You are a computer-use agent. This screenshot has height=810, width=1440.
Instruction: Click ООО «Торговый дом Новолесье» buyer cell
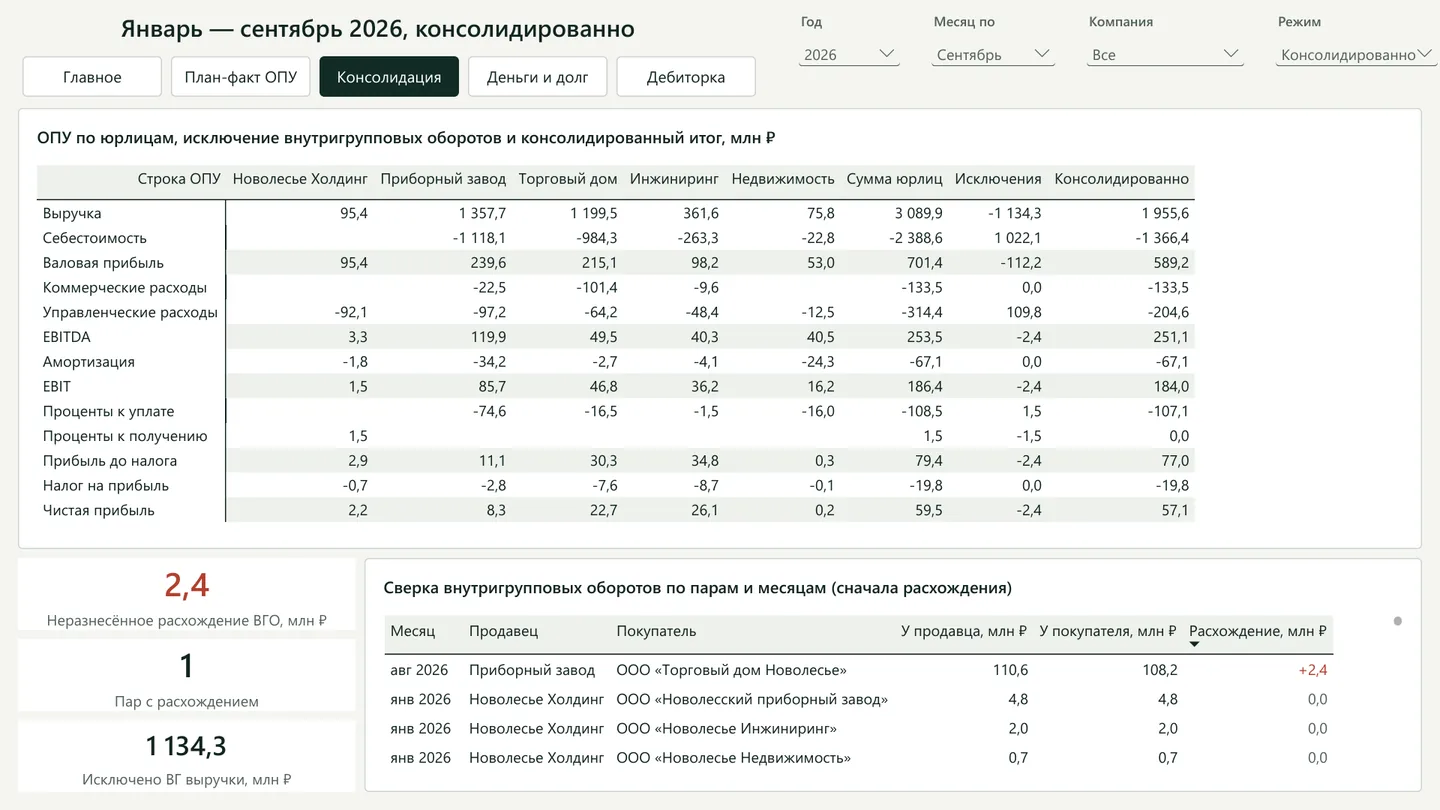pos(731,670)
